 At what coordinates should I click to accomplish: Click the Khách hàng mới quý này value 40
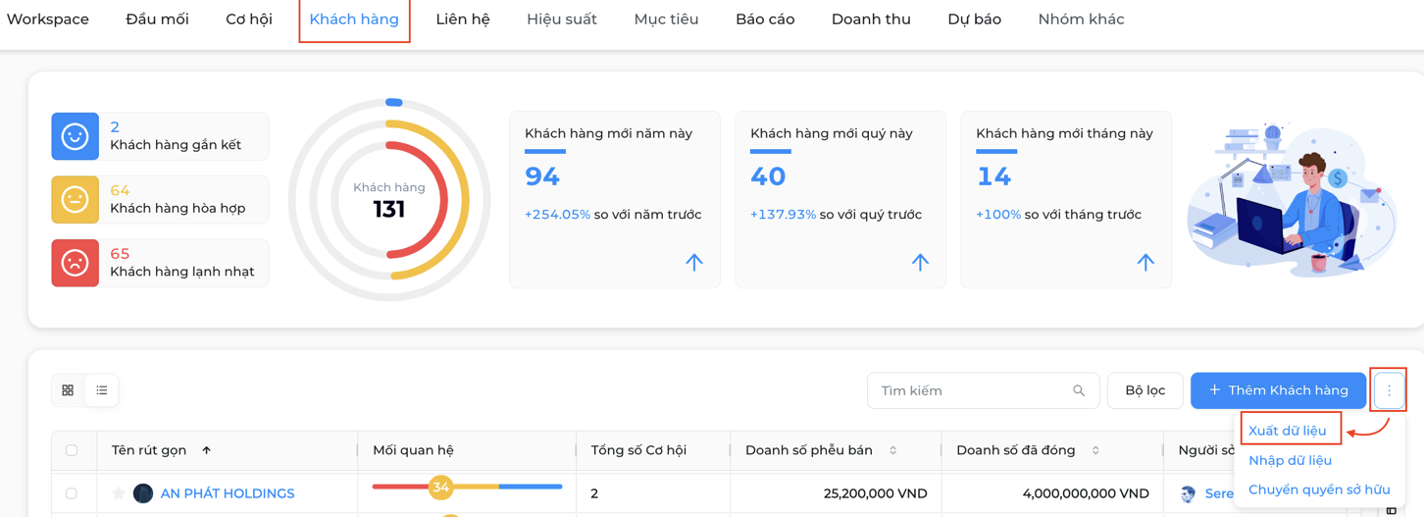(768, 177)
